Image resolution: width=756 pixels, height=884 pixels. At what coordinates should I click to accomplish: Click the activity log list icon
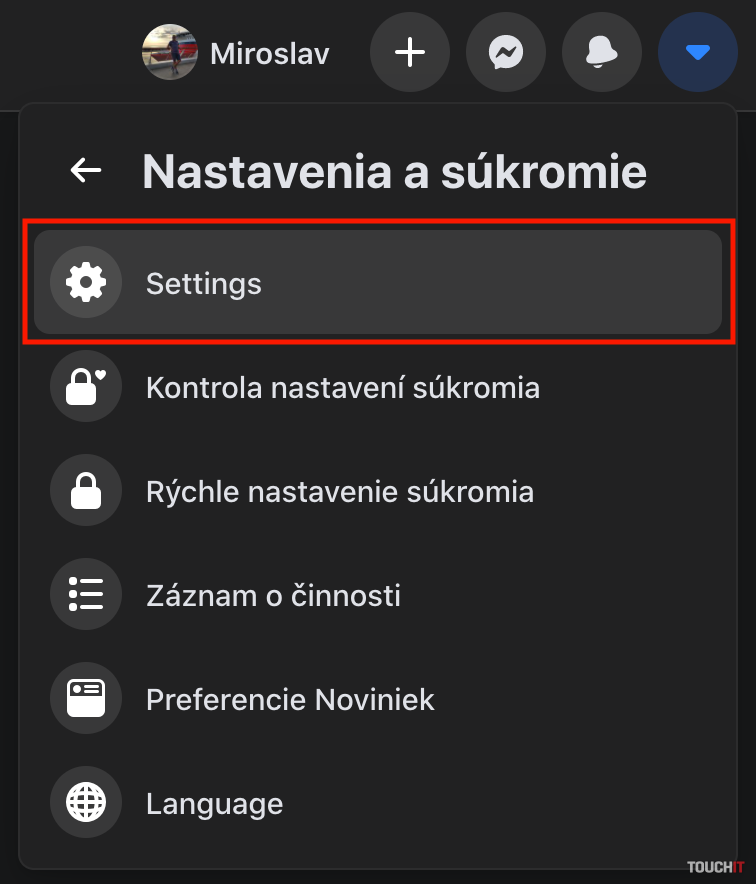(86, 596)
